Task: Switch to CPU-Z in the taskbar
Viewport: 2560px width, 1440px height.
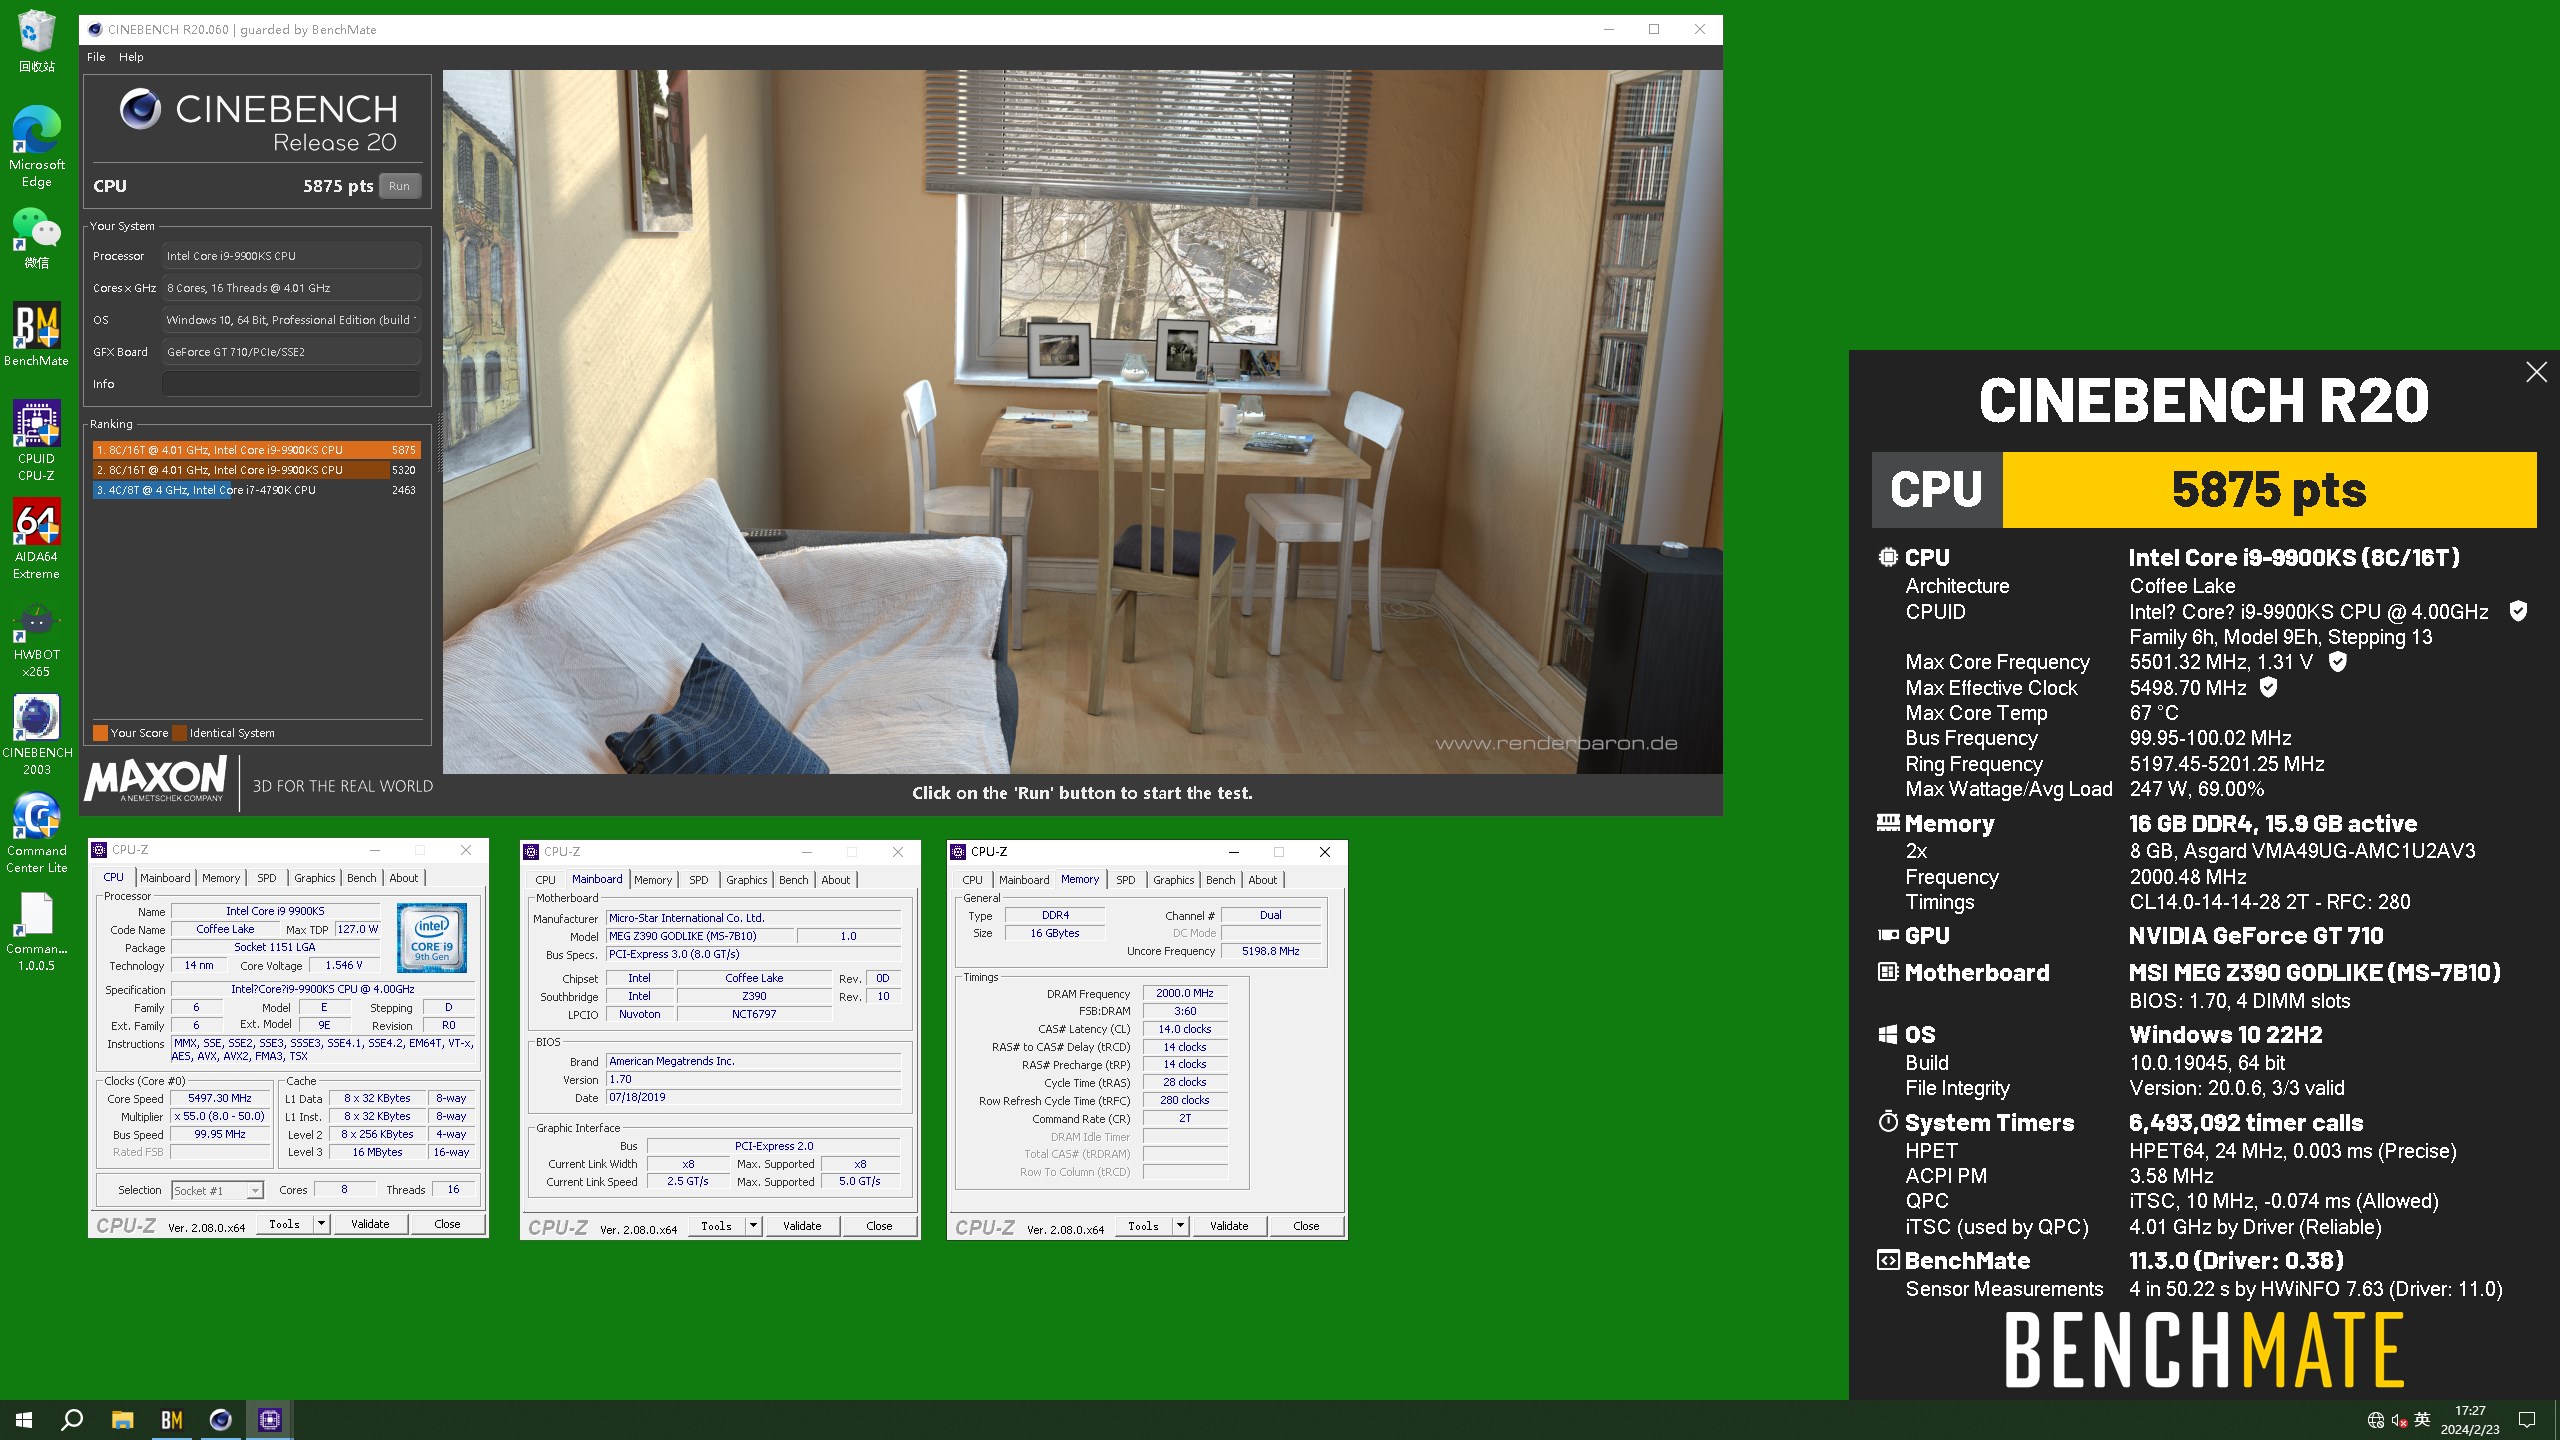Action: pyautogui.click(x=269, y=1420)
